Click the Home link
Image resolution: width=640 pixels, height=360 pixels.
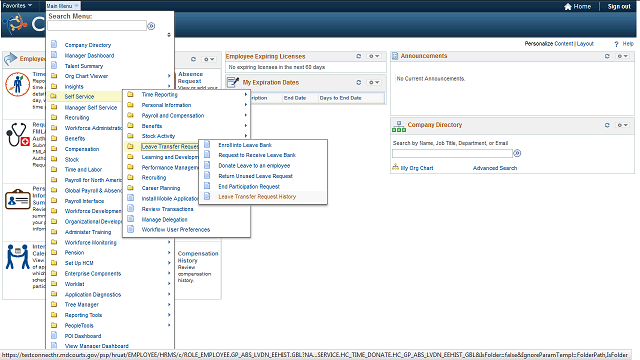(582, 7)
